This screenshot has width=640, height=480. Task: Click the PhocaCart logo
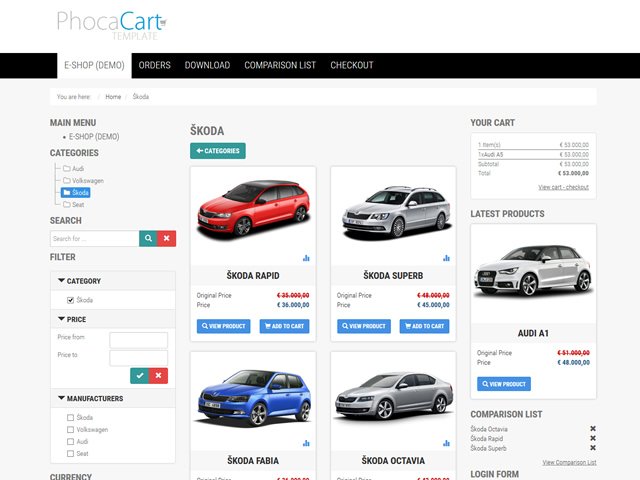coord(111,25)
